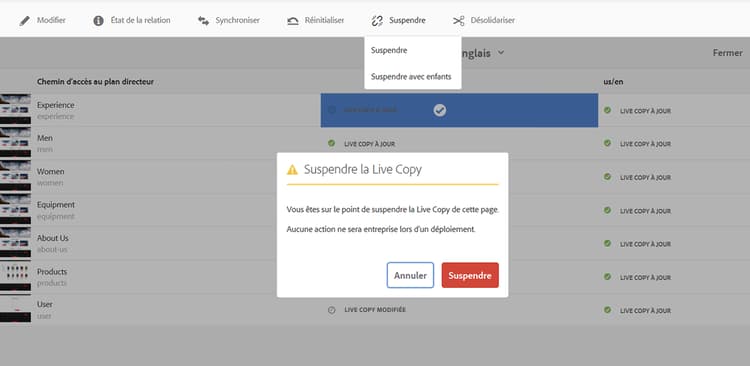Click the Products page title
750x366 pixels.
52,271
